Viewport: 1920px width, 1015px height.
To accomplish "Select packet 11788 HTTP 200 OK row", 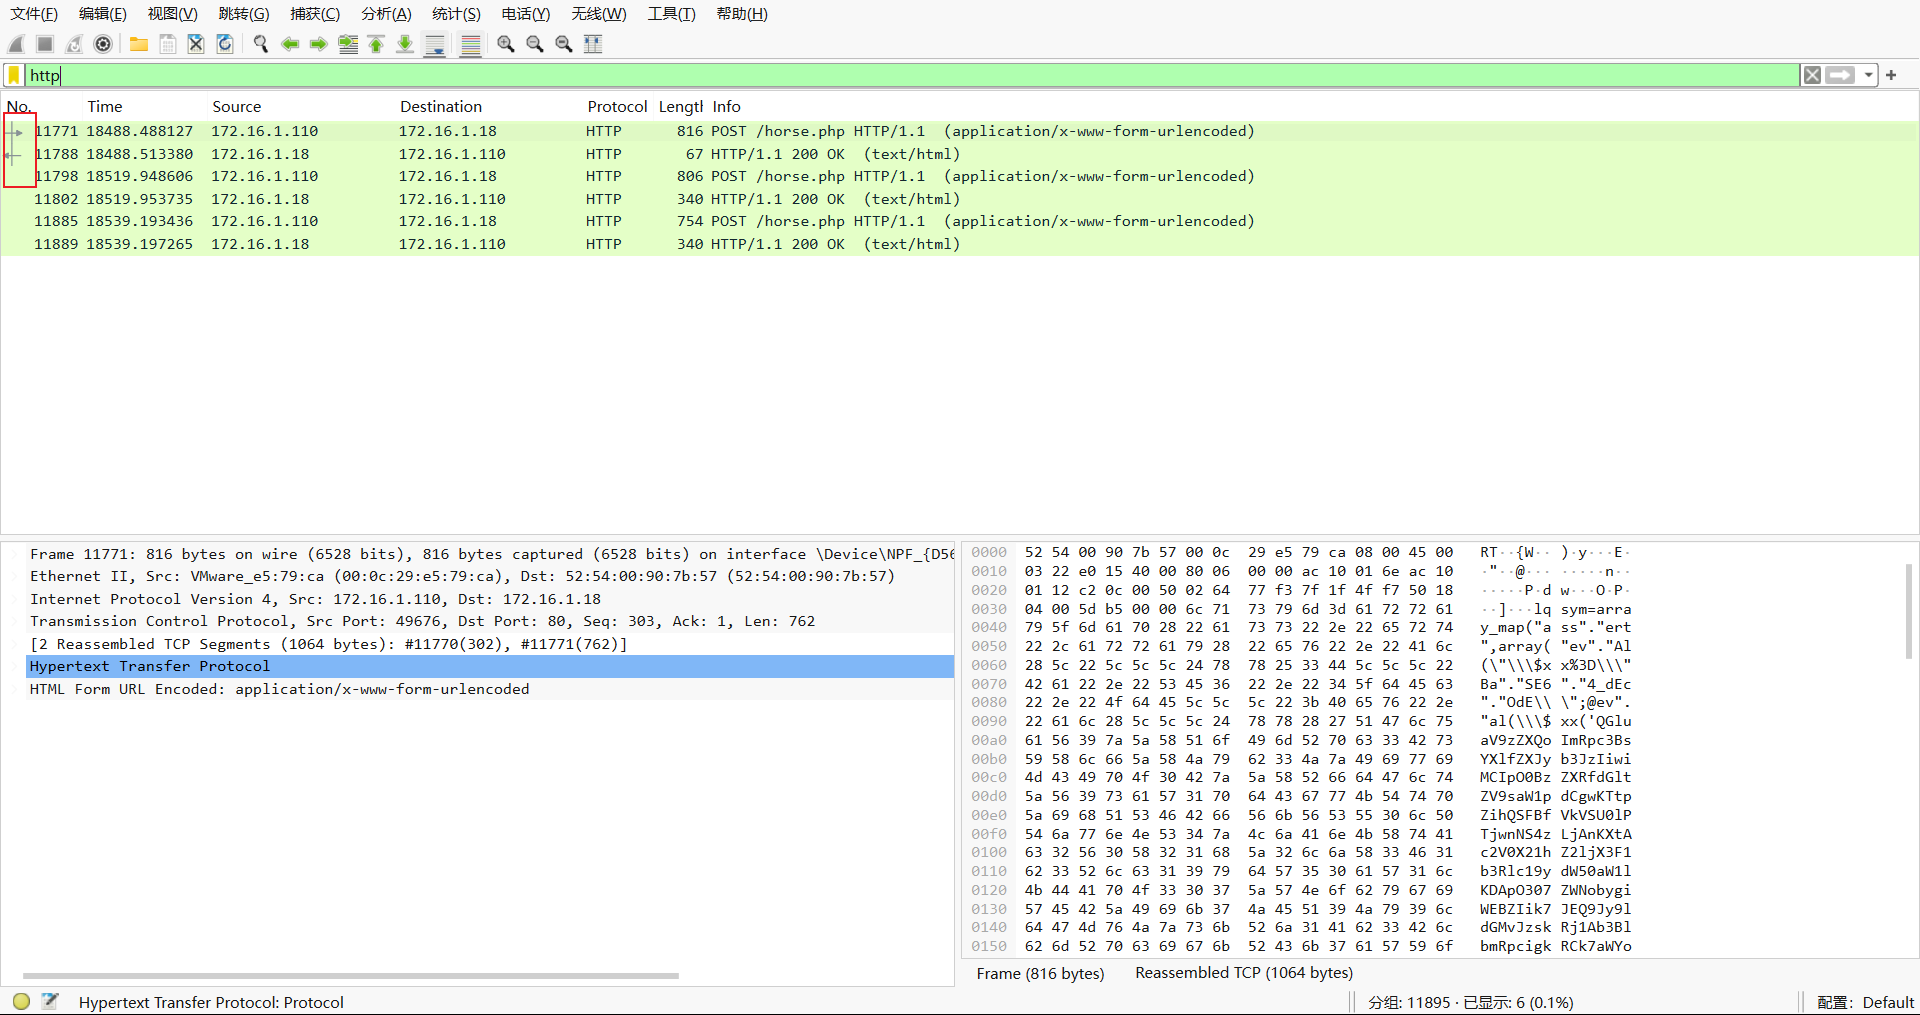I will tap(960, 154).
